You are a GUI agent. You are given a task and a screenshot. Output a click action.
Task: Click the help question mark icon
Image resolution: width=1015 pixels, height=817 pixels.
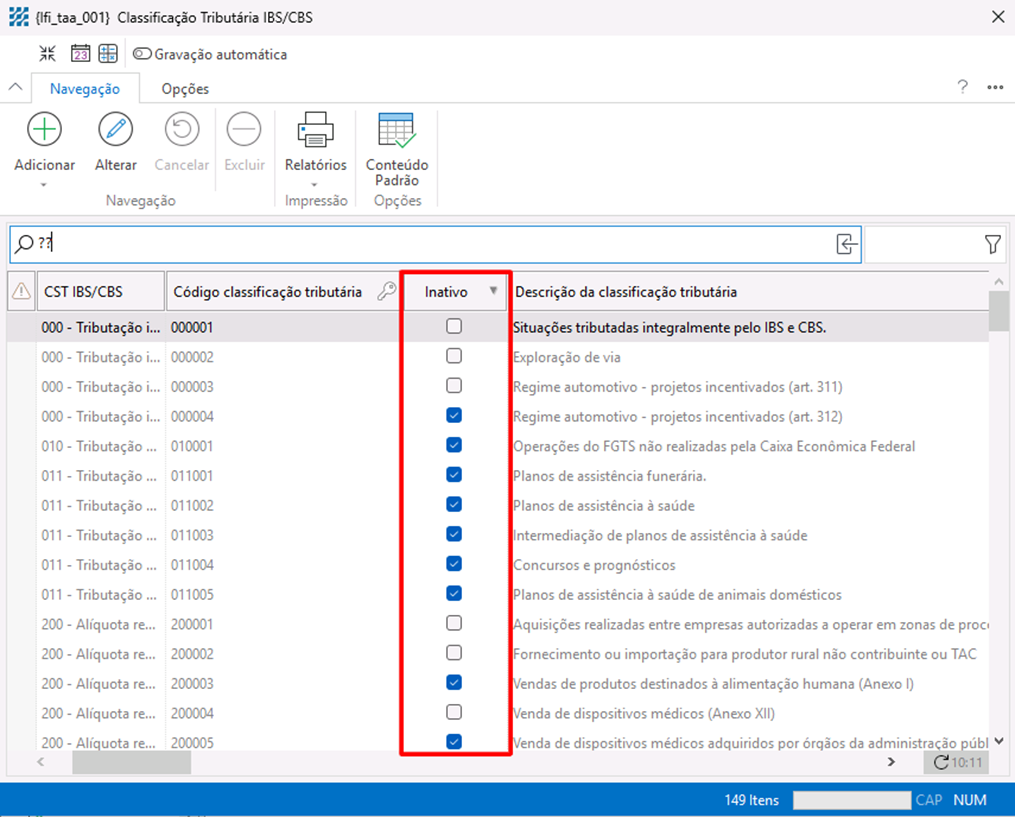pyautogui.click(x=962, y=87)
